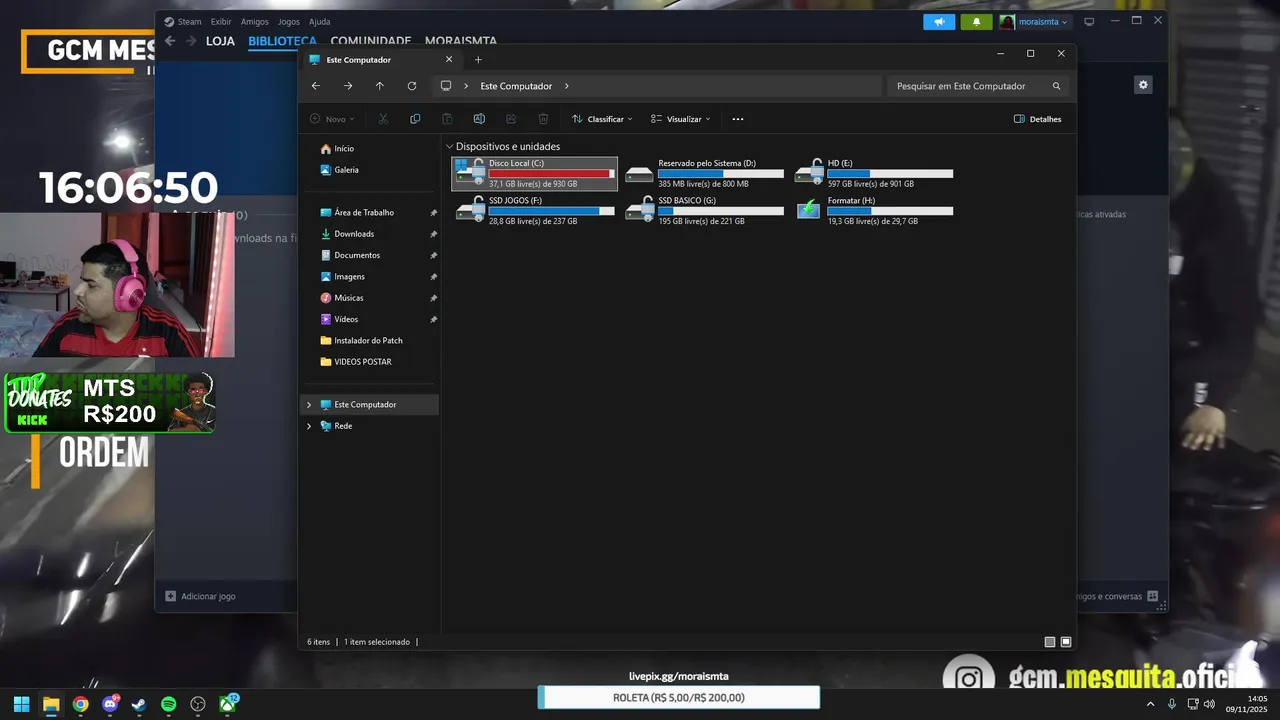Collapse Dispositivos e unidades group
The width and height of the screenshot is (1280, 720).
pos(450,147)
